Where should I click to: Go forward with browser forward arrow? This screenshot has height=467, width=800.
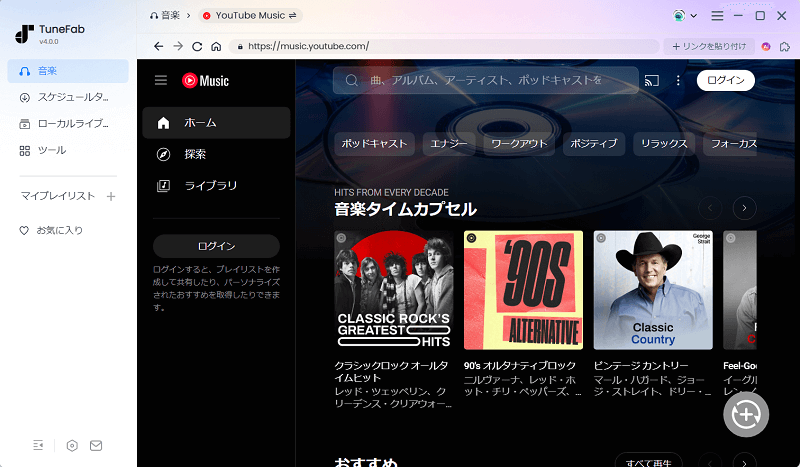[x=178, y=46]
